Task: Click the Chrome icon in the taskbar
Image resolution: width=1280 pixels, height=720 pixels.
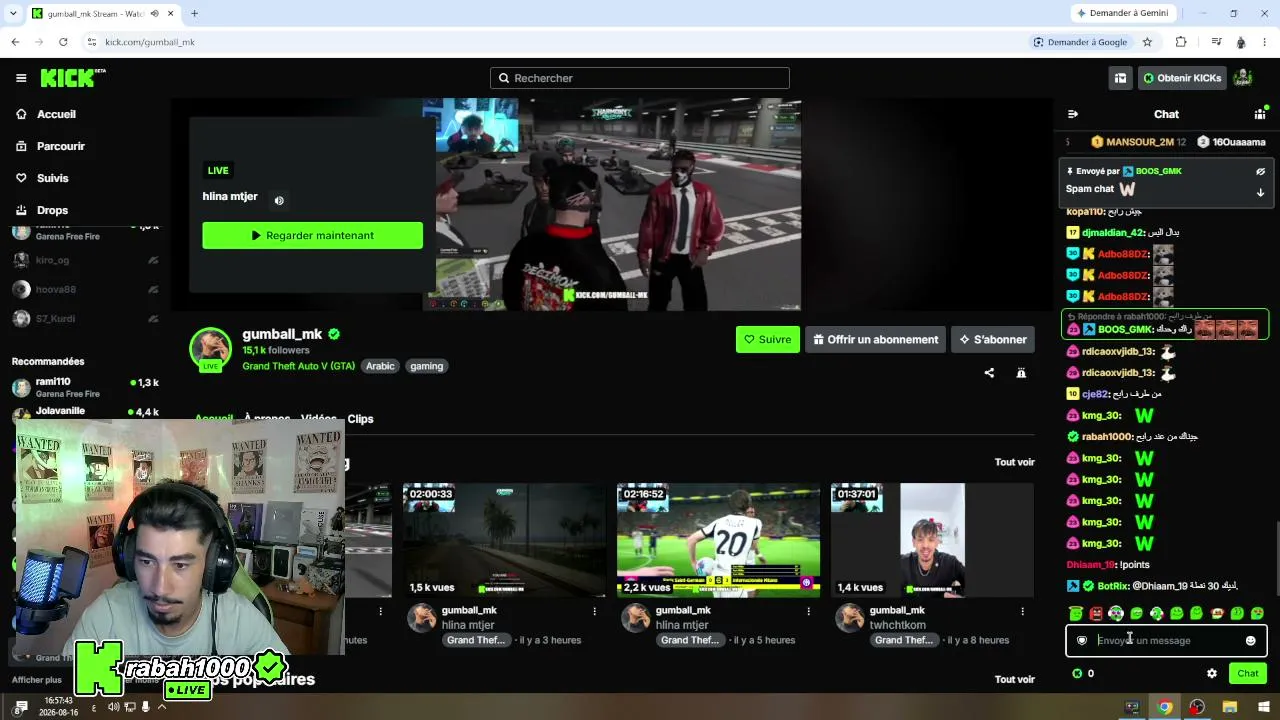Action: coord(1165,707)
